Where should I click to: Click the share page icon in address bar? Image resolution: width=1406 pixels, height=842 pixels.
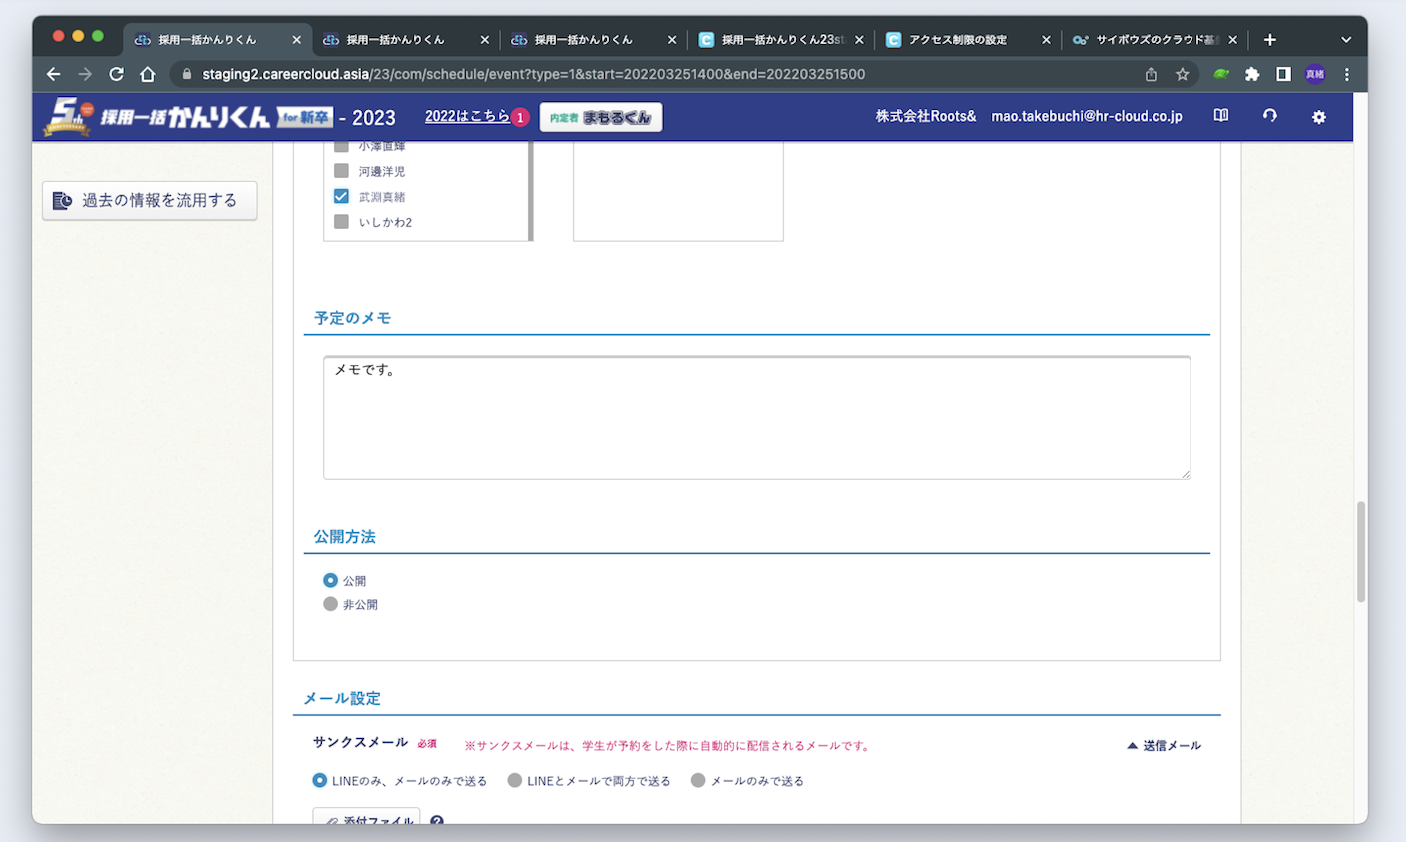pos(1151,74)
